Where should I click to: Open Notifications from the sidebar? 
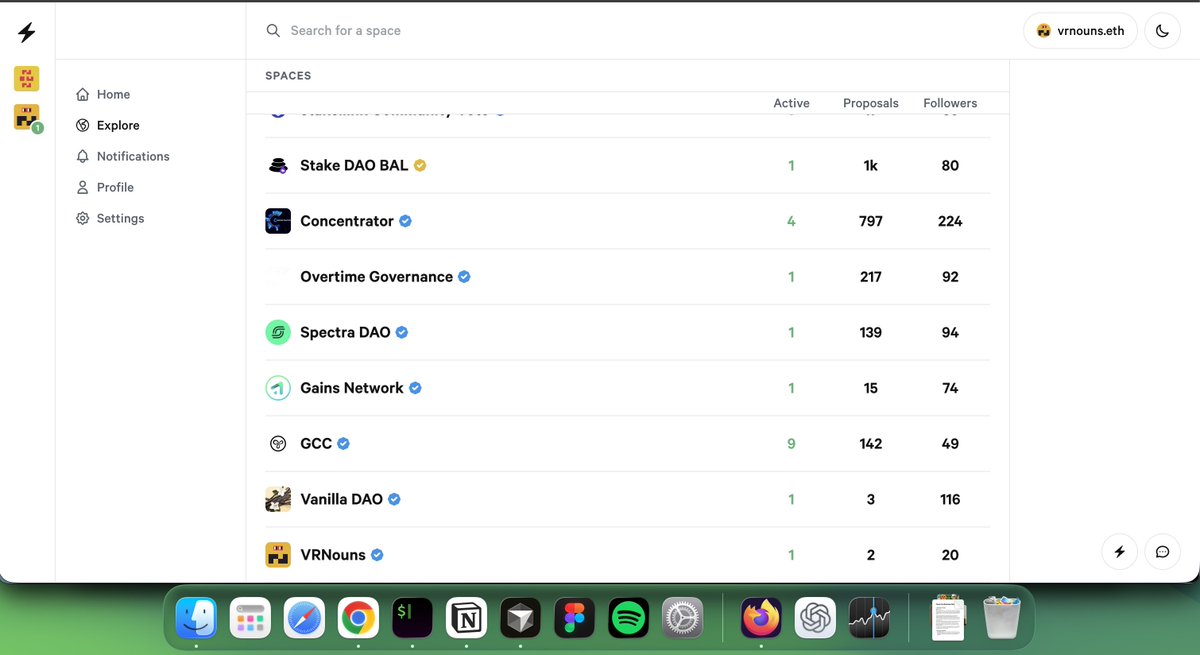pos(132,156)
